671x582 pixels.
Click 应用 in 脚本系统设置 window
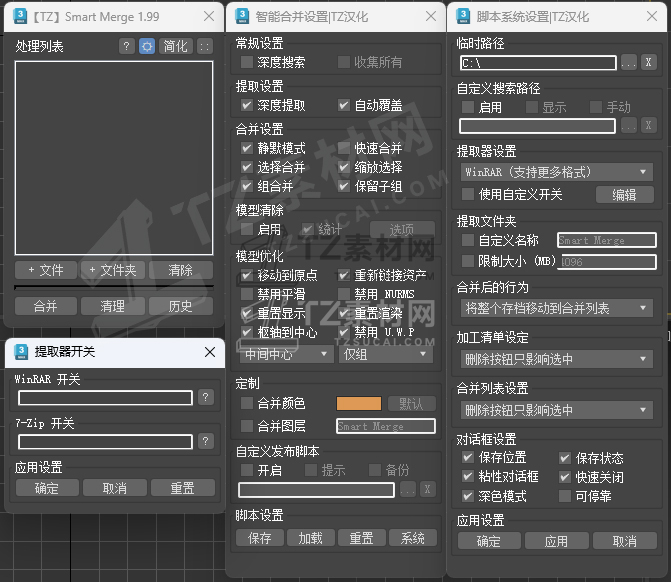pyautogui.click(x=557, y=541)
